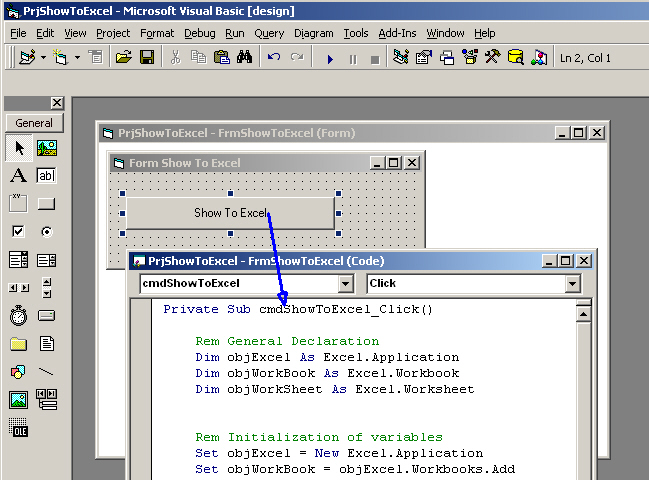Open the Query menu
The image size is (649, 480).
coord(269,33)
